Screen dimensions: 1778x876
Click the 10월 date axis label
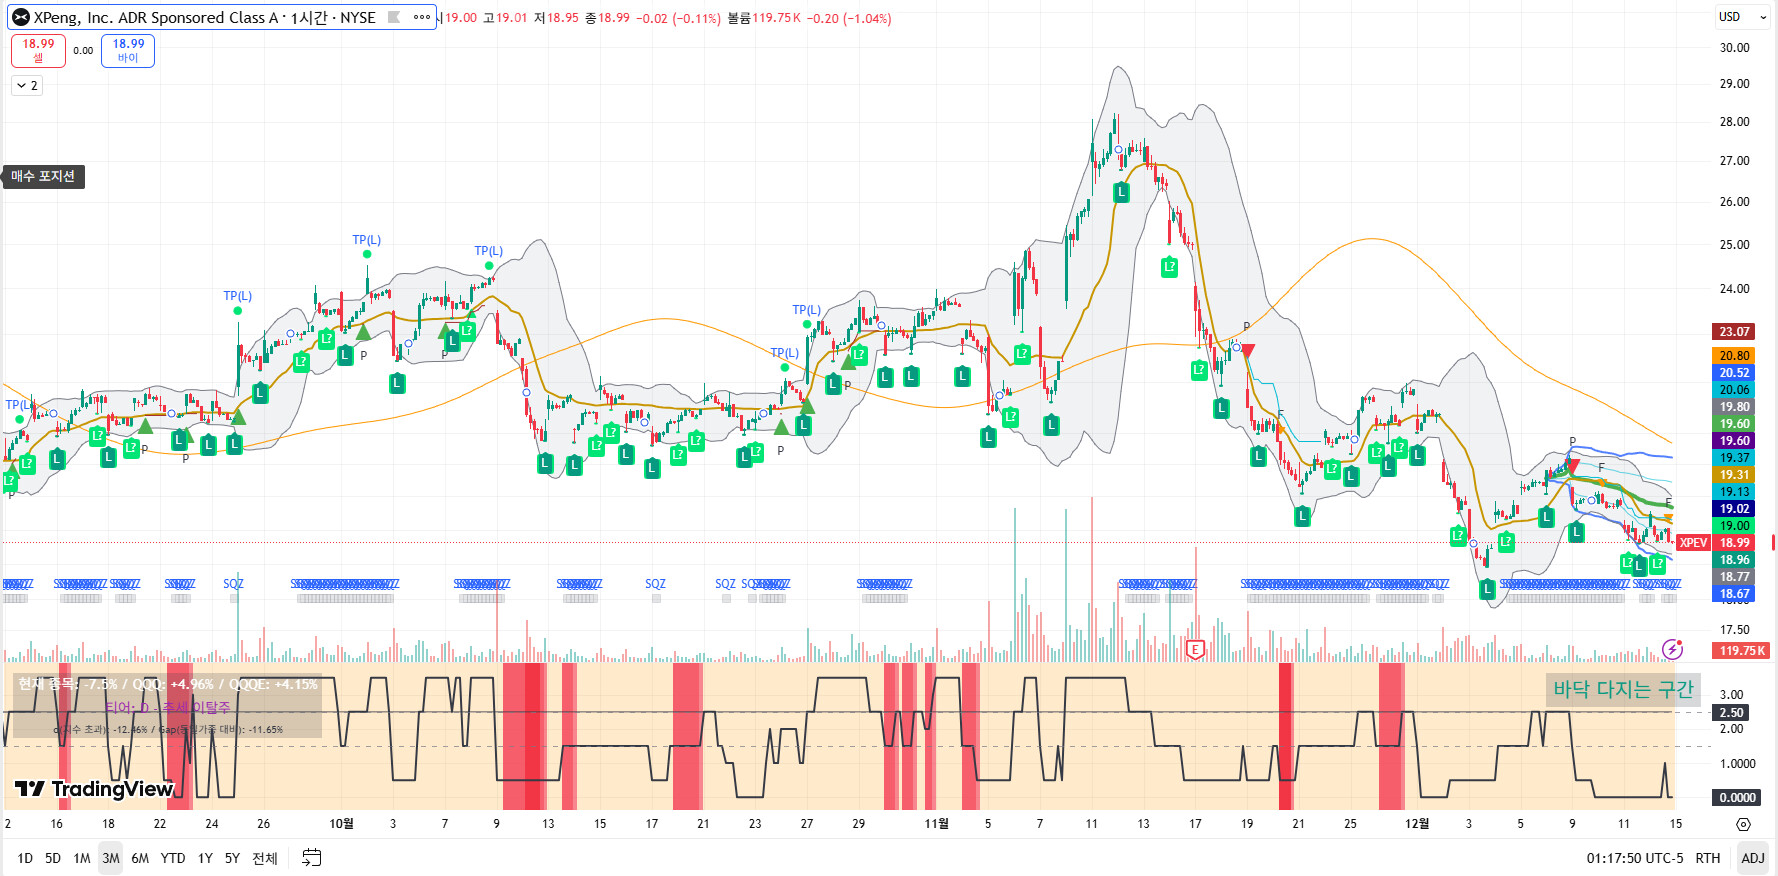tap(341, 824)
